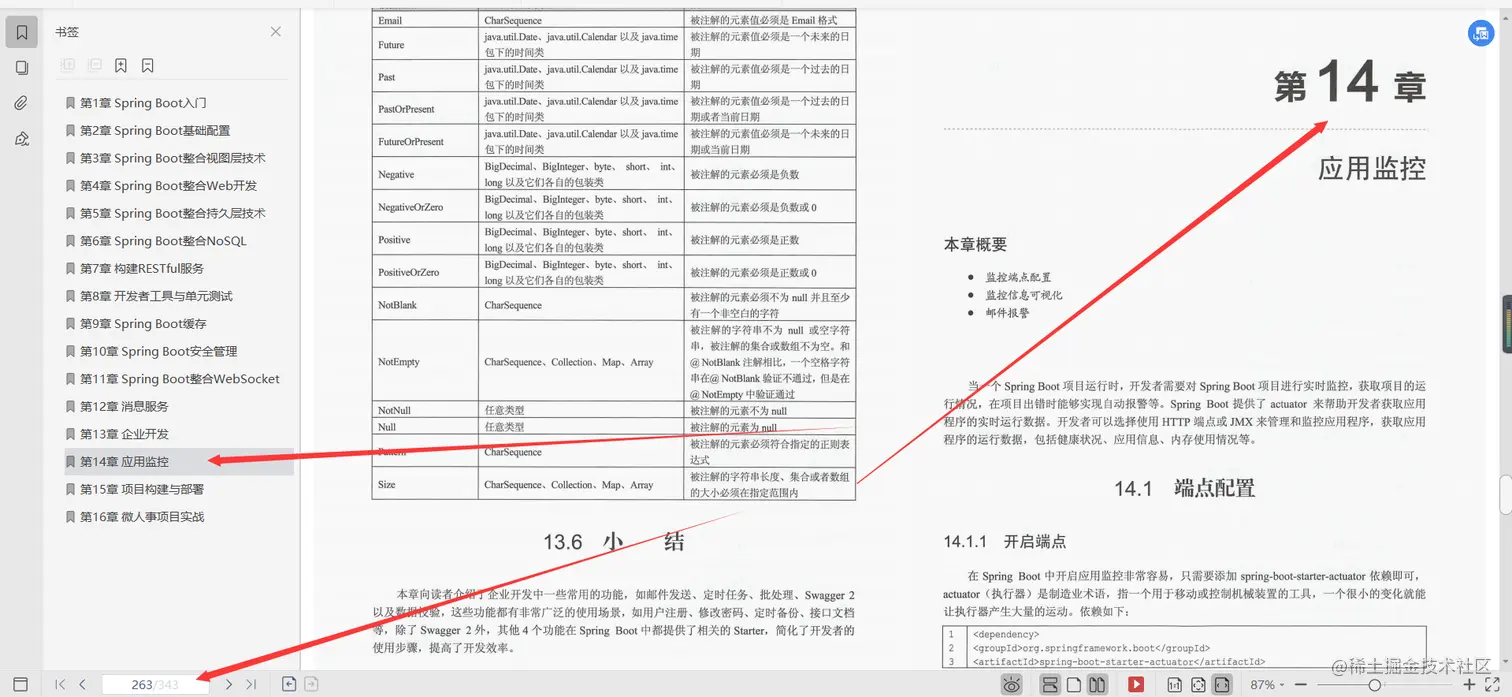The width and height of the screenshot is (1512, 697).
Task: Add a new bookmark in the 书签 panel
Action: pyautogui.click(x=120, y=65)
